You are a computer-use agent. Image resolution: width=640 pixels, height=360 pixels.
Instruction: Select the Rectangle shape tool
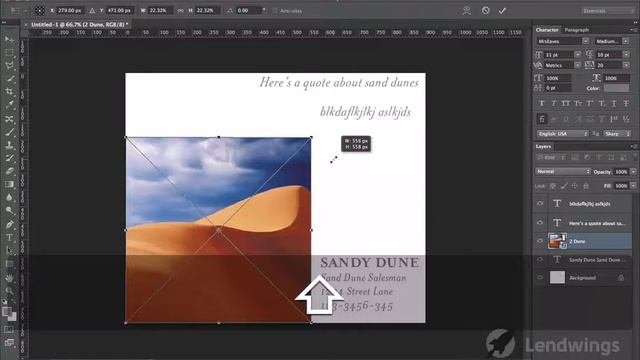(x=9, y=264)
